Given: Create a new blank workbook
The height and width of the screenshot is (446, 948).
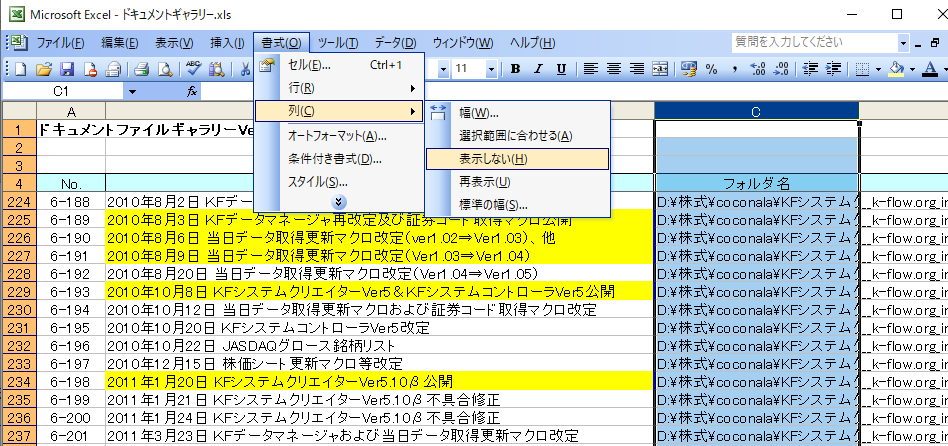Looking at the screenshot, I should [x=19, y=69].
